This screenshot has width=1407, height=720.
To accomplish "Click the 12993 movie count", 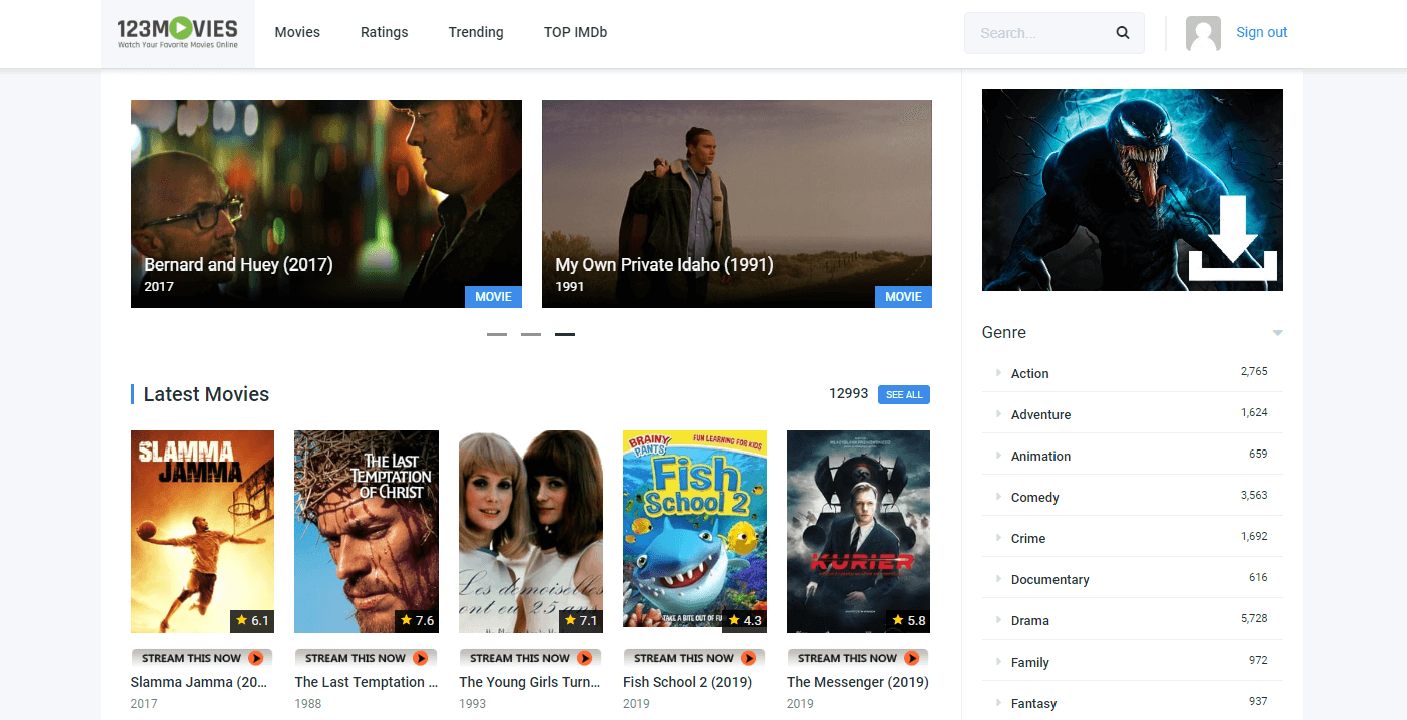I will click(849, 393).
